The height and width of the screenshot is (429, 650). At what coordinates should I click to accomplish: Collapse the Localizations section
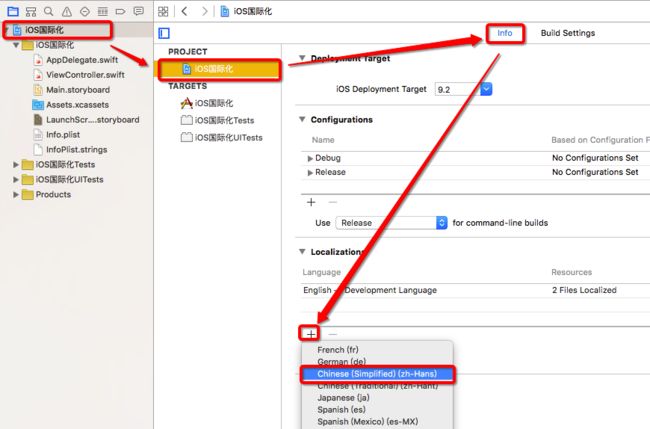302,252
